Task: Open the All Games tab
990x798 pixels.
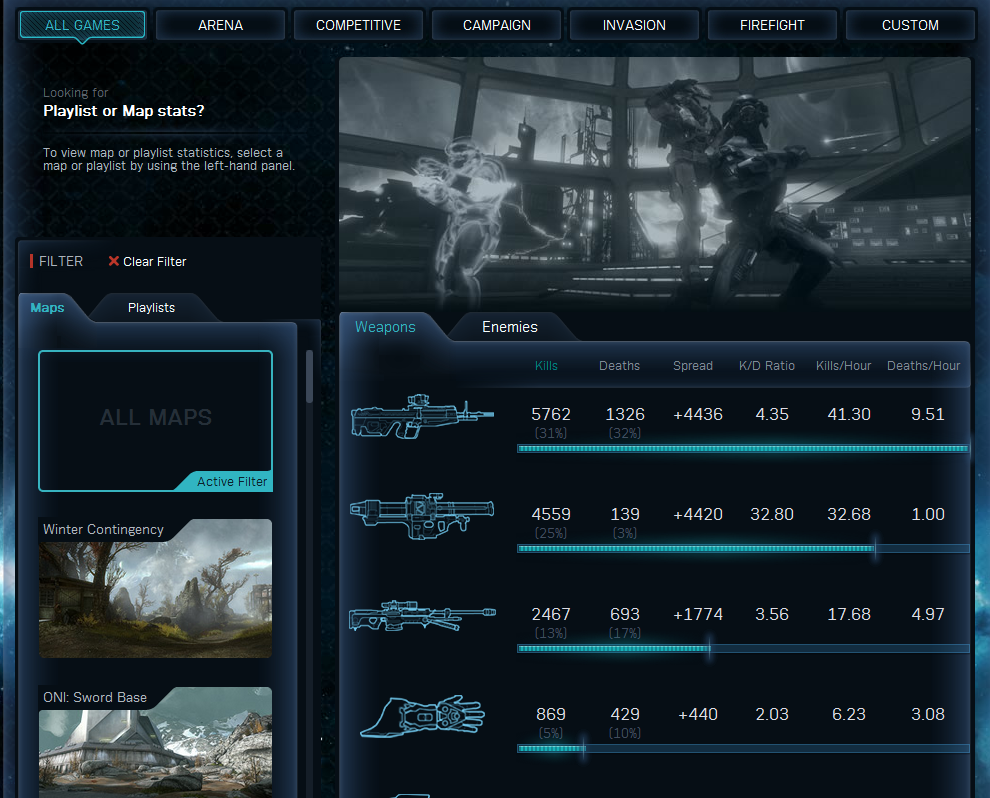Action: pos(82,25)
